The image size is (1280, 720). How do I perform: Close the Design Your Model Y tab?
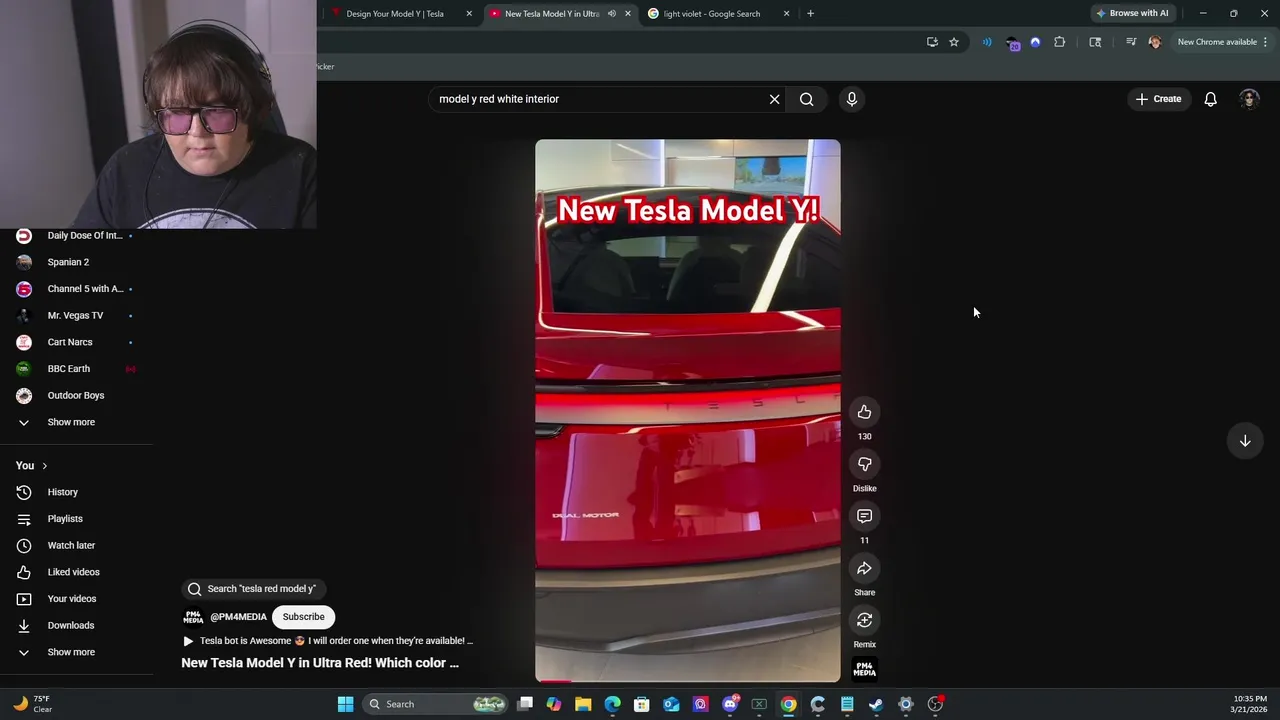tap(469, 14)
